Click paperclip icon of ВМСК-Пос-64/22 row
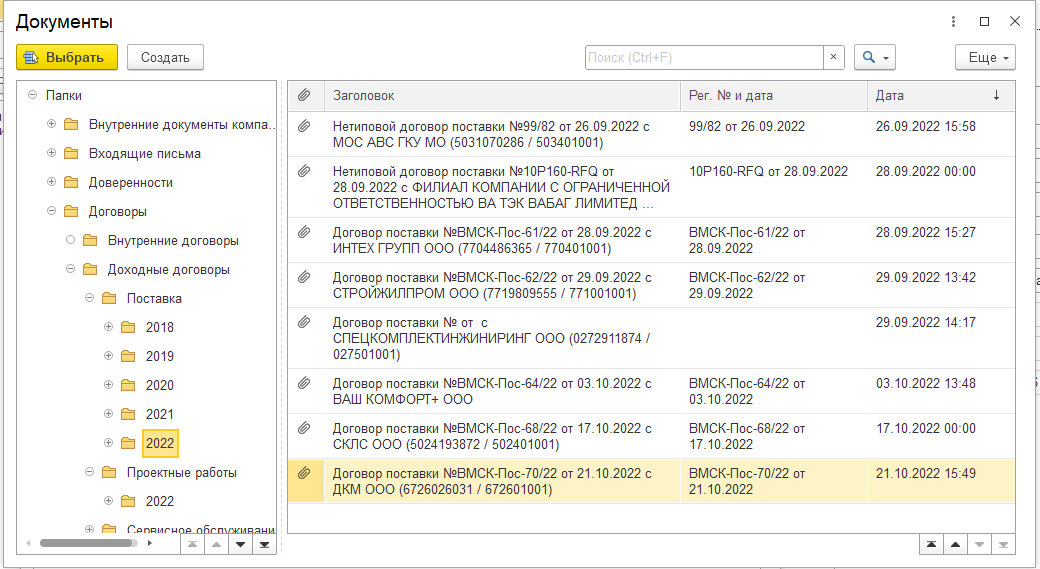This screenshot has height=569, width=1040. (304, 383)
